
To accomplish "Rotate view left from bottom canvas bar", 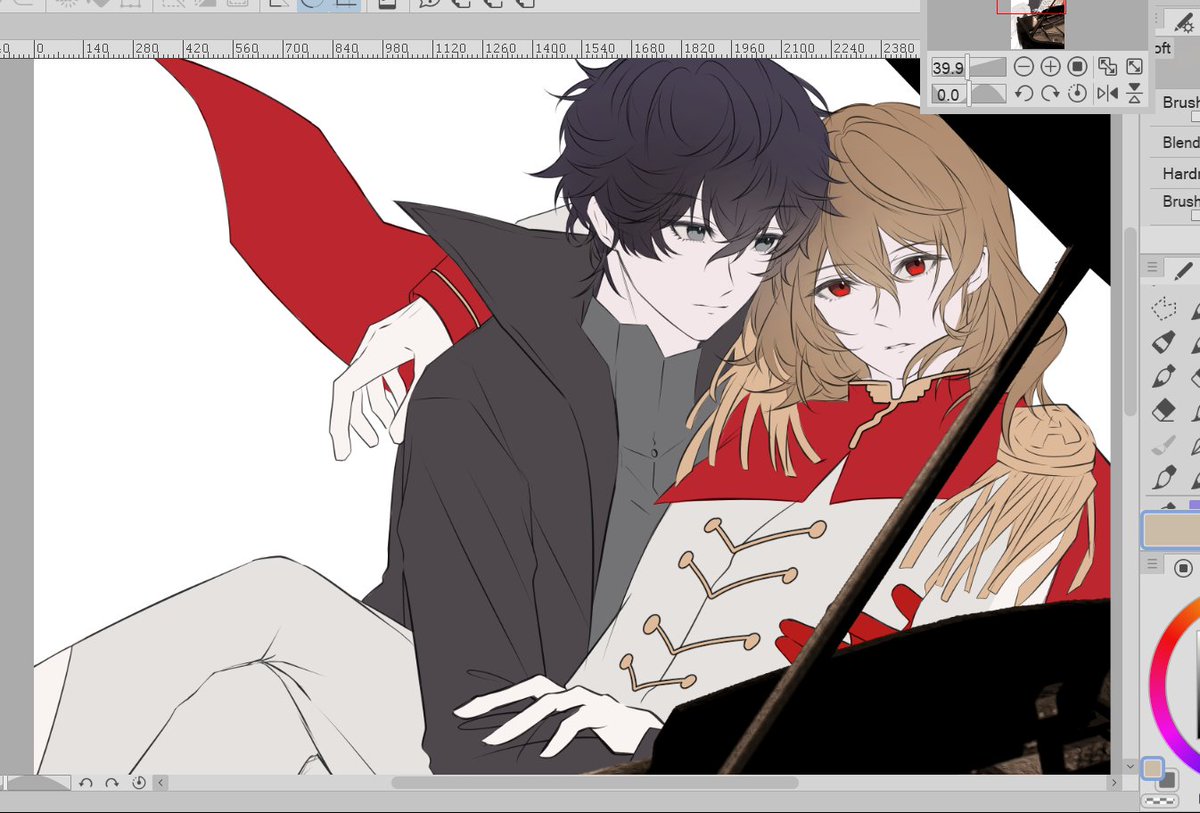I will coord(86,783).
